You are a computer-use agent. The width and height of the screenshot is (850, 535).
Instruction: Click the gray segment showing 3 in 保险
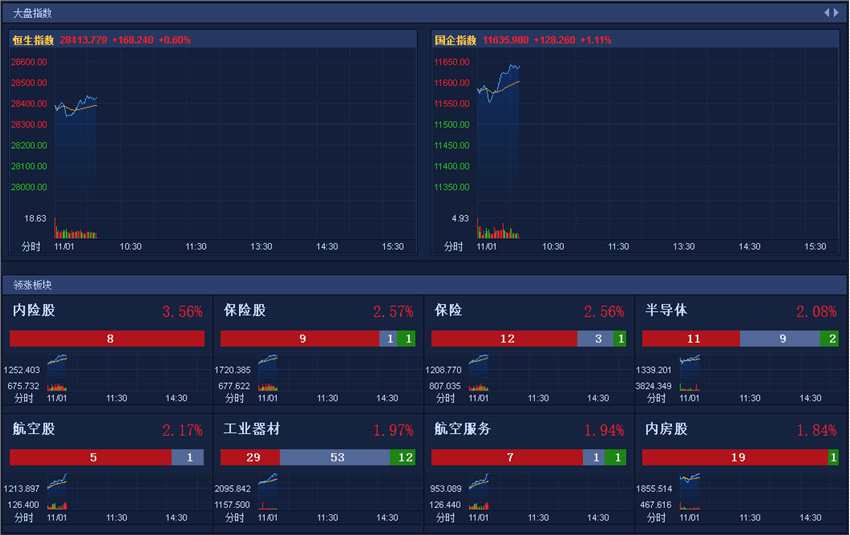[x=596, y=339]
